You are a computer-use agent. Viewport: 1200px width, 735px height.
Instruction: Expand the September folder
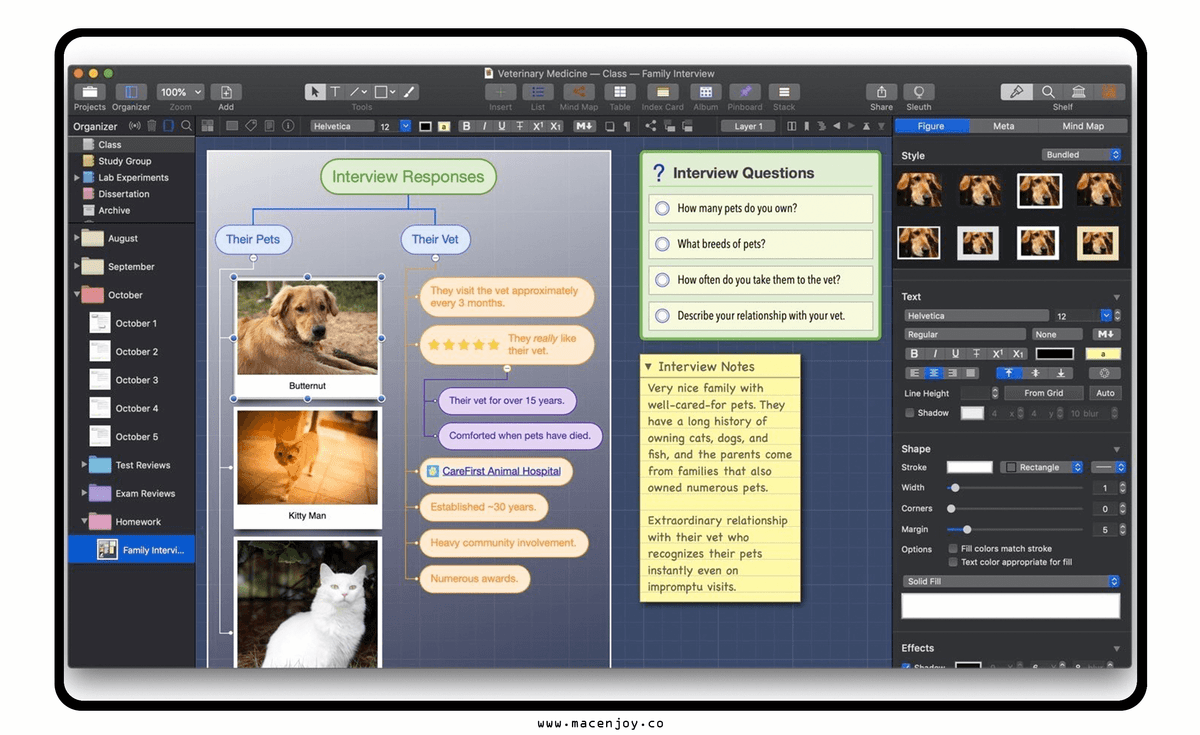coord(77,267)
